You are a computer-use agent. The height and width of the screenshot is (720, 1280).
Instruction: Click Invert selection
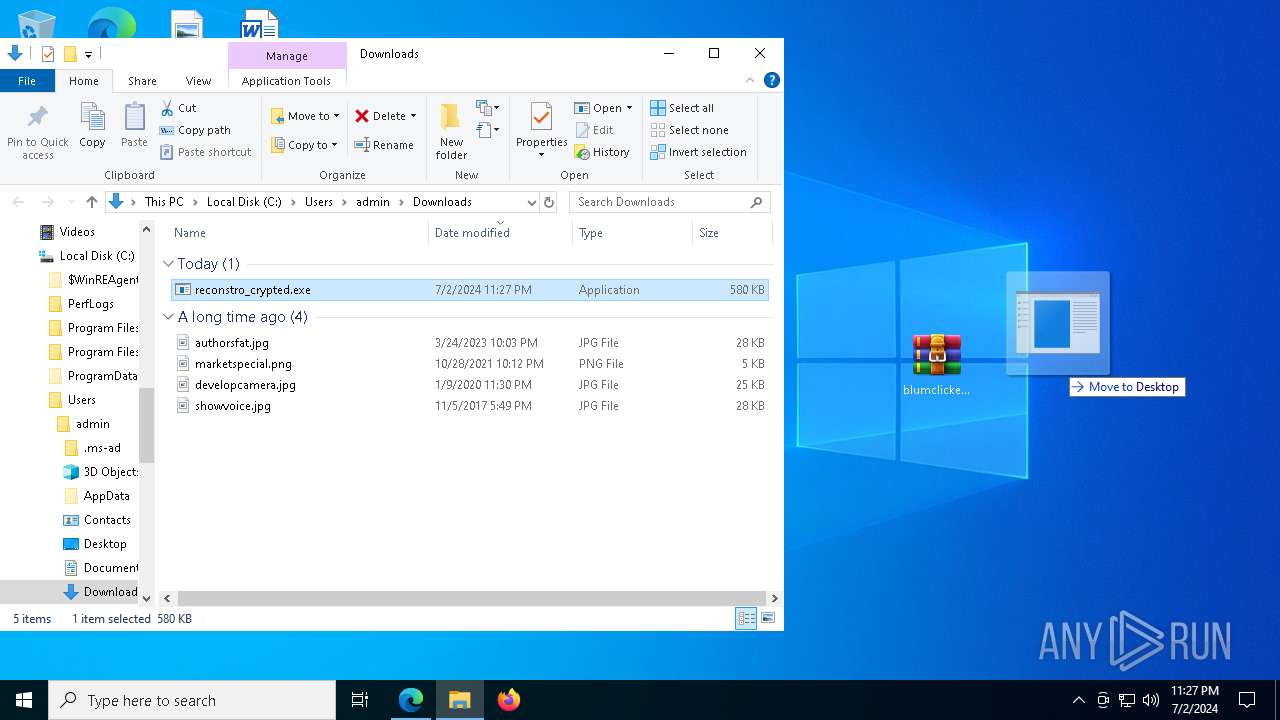click(698, 152)
